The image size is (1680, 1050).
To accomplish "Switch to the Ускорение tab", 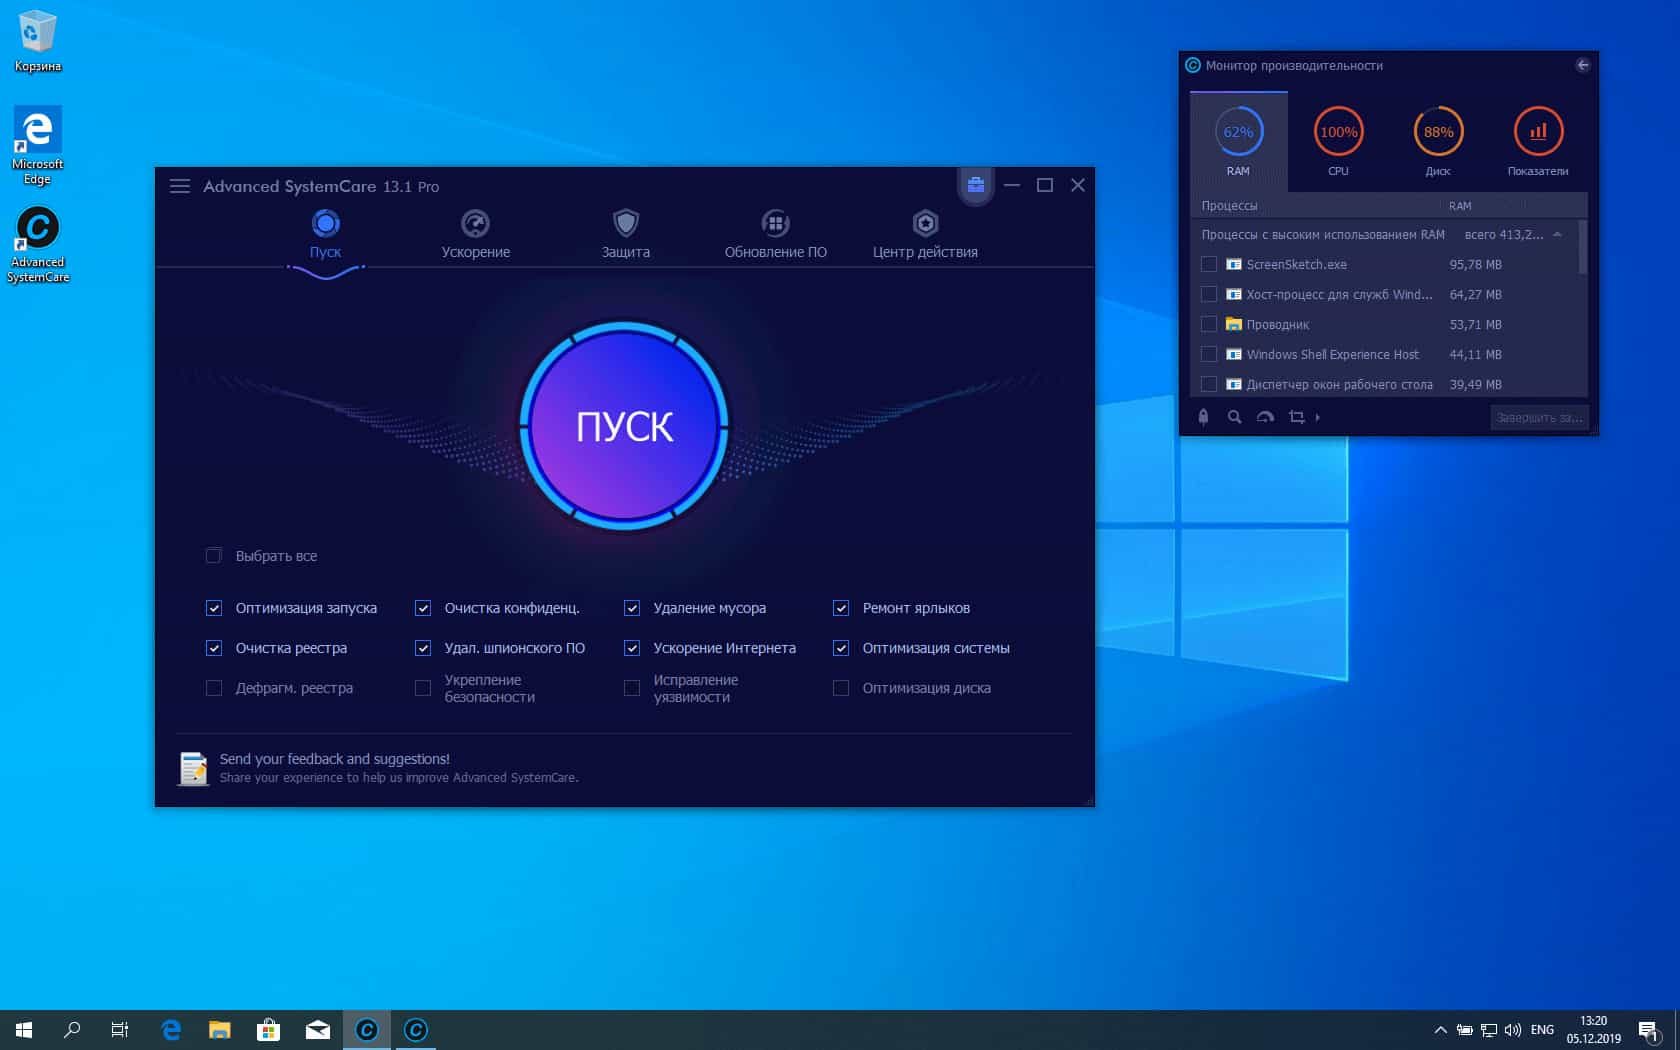I will click(x=475, y=235).
